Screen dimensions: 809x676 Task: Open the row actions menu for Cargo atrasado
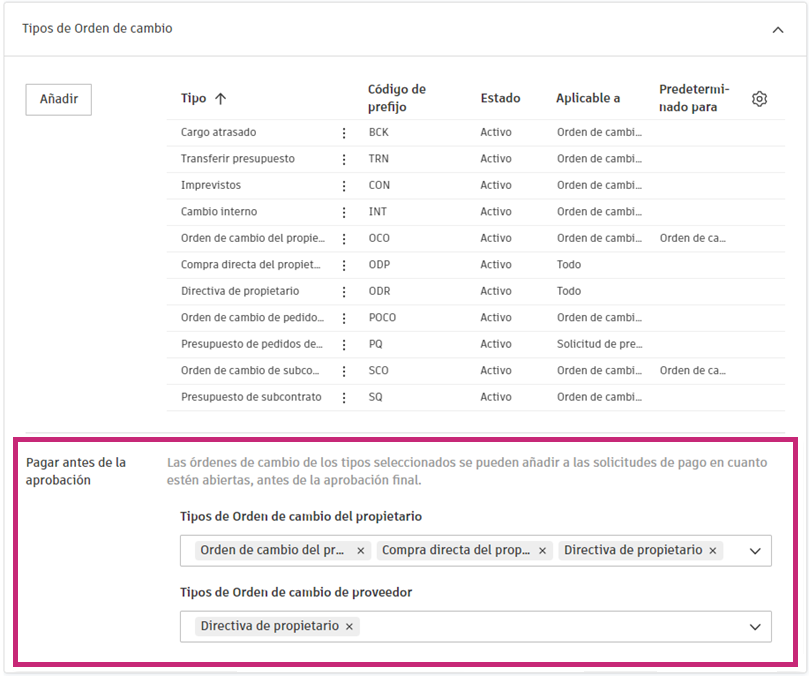point(345,132)
